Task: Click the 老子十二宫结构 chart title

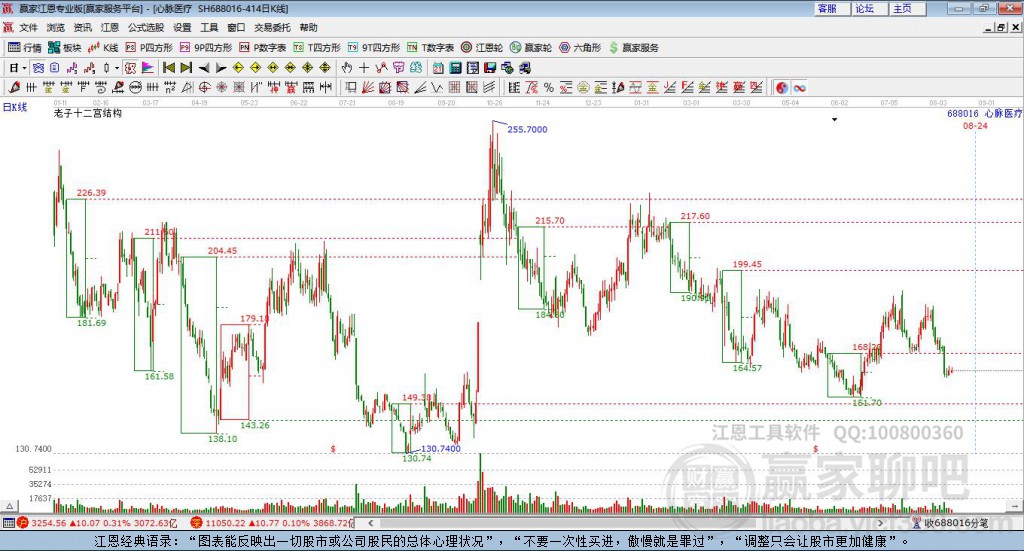Action: [x=88, y=113]
